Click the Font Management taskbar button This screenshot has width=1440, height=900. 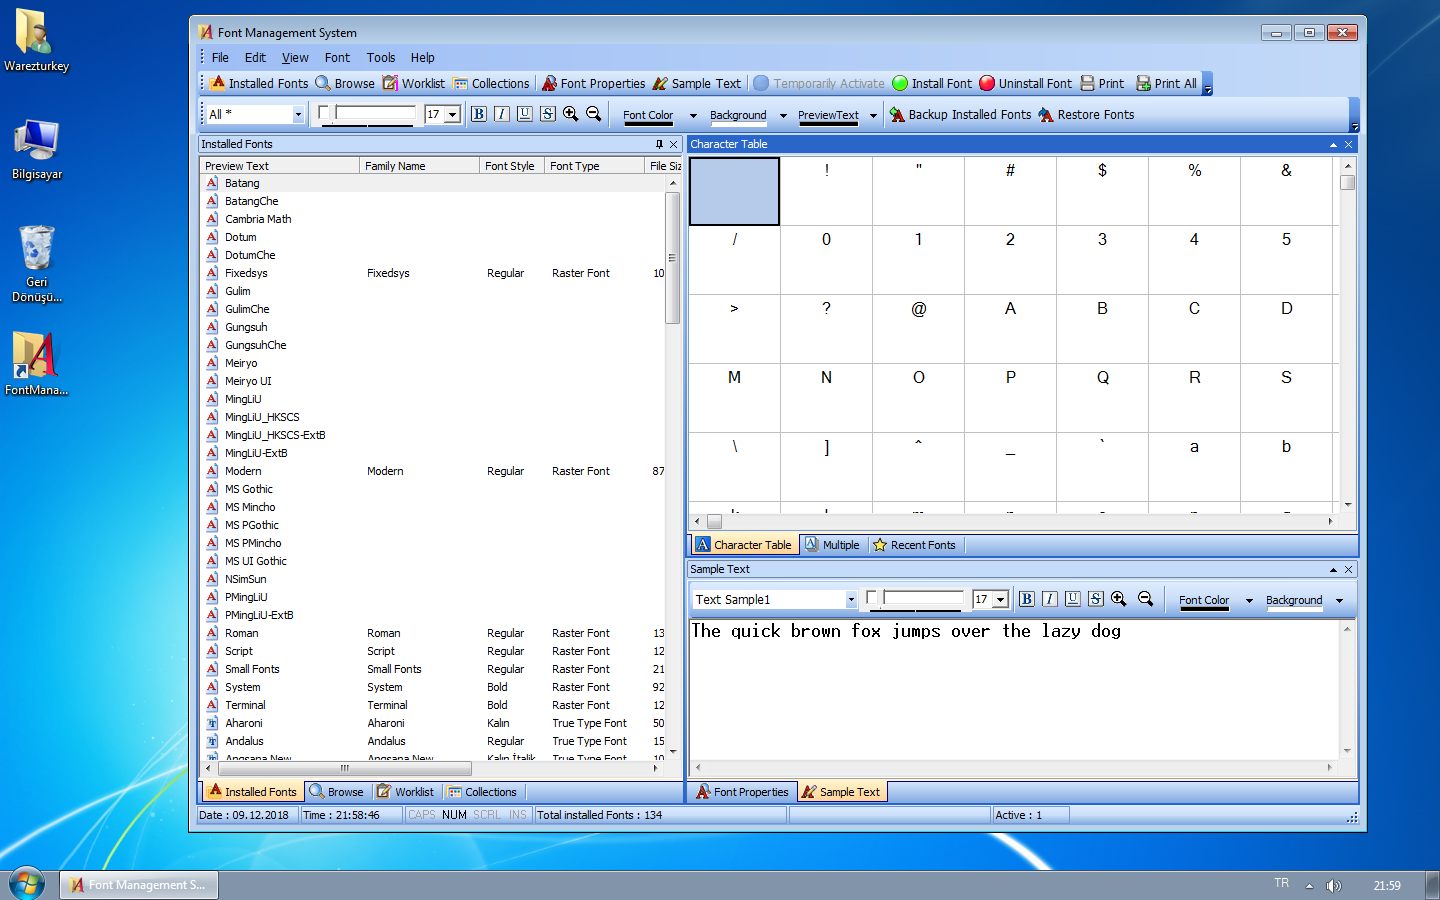(139, 885)
